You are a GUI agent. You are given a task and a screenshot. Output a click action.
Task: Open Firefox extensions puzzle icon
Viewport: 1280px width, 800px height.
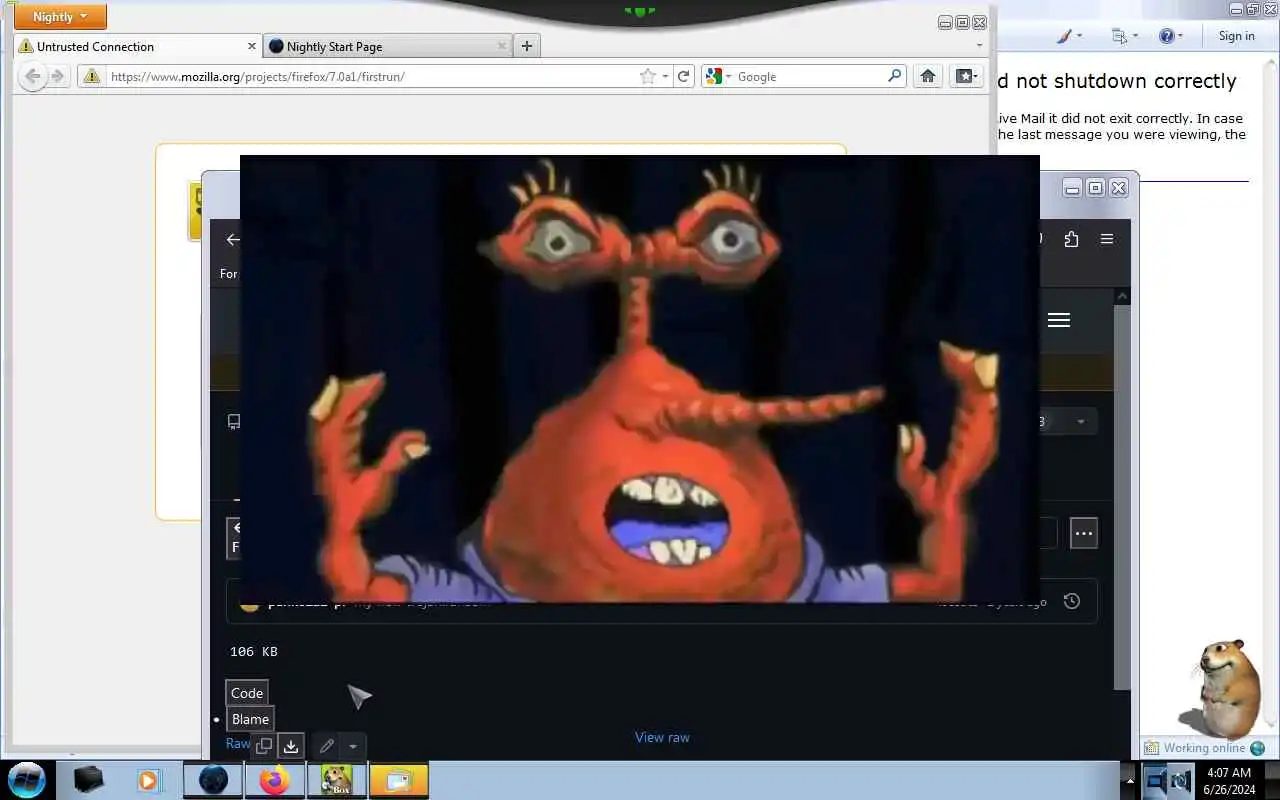click(x=1071, y=239)
